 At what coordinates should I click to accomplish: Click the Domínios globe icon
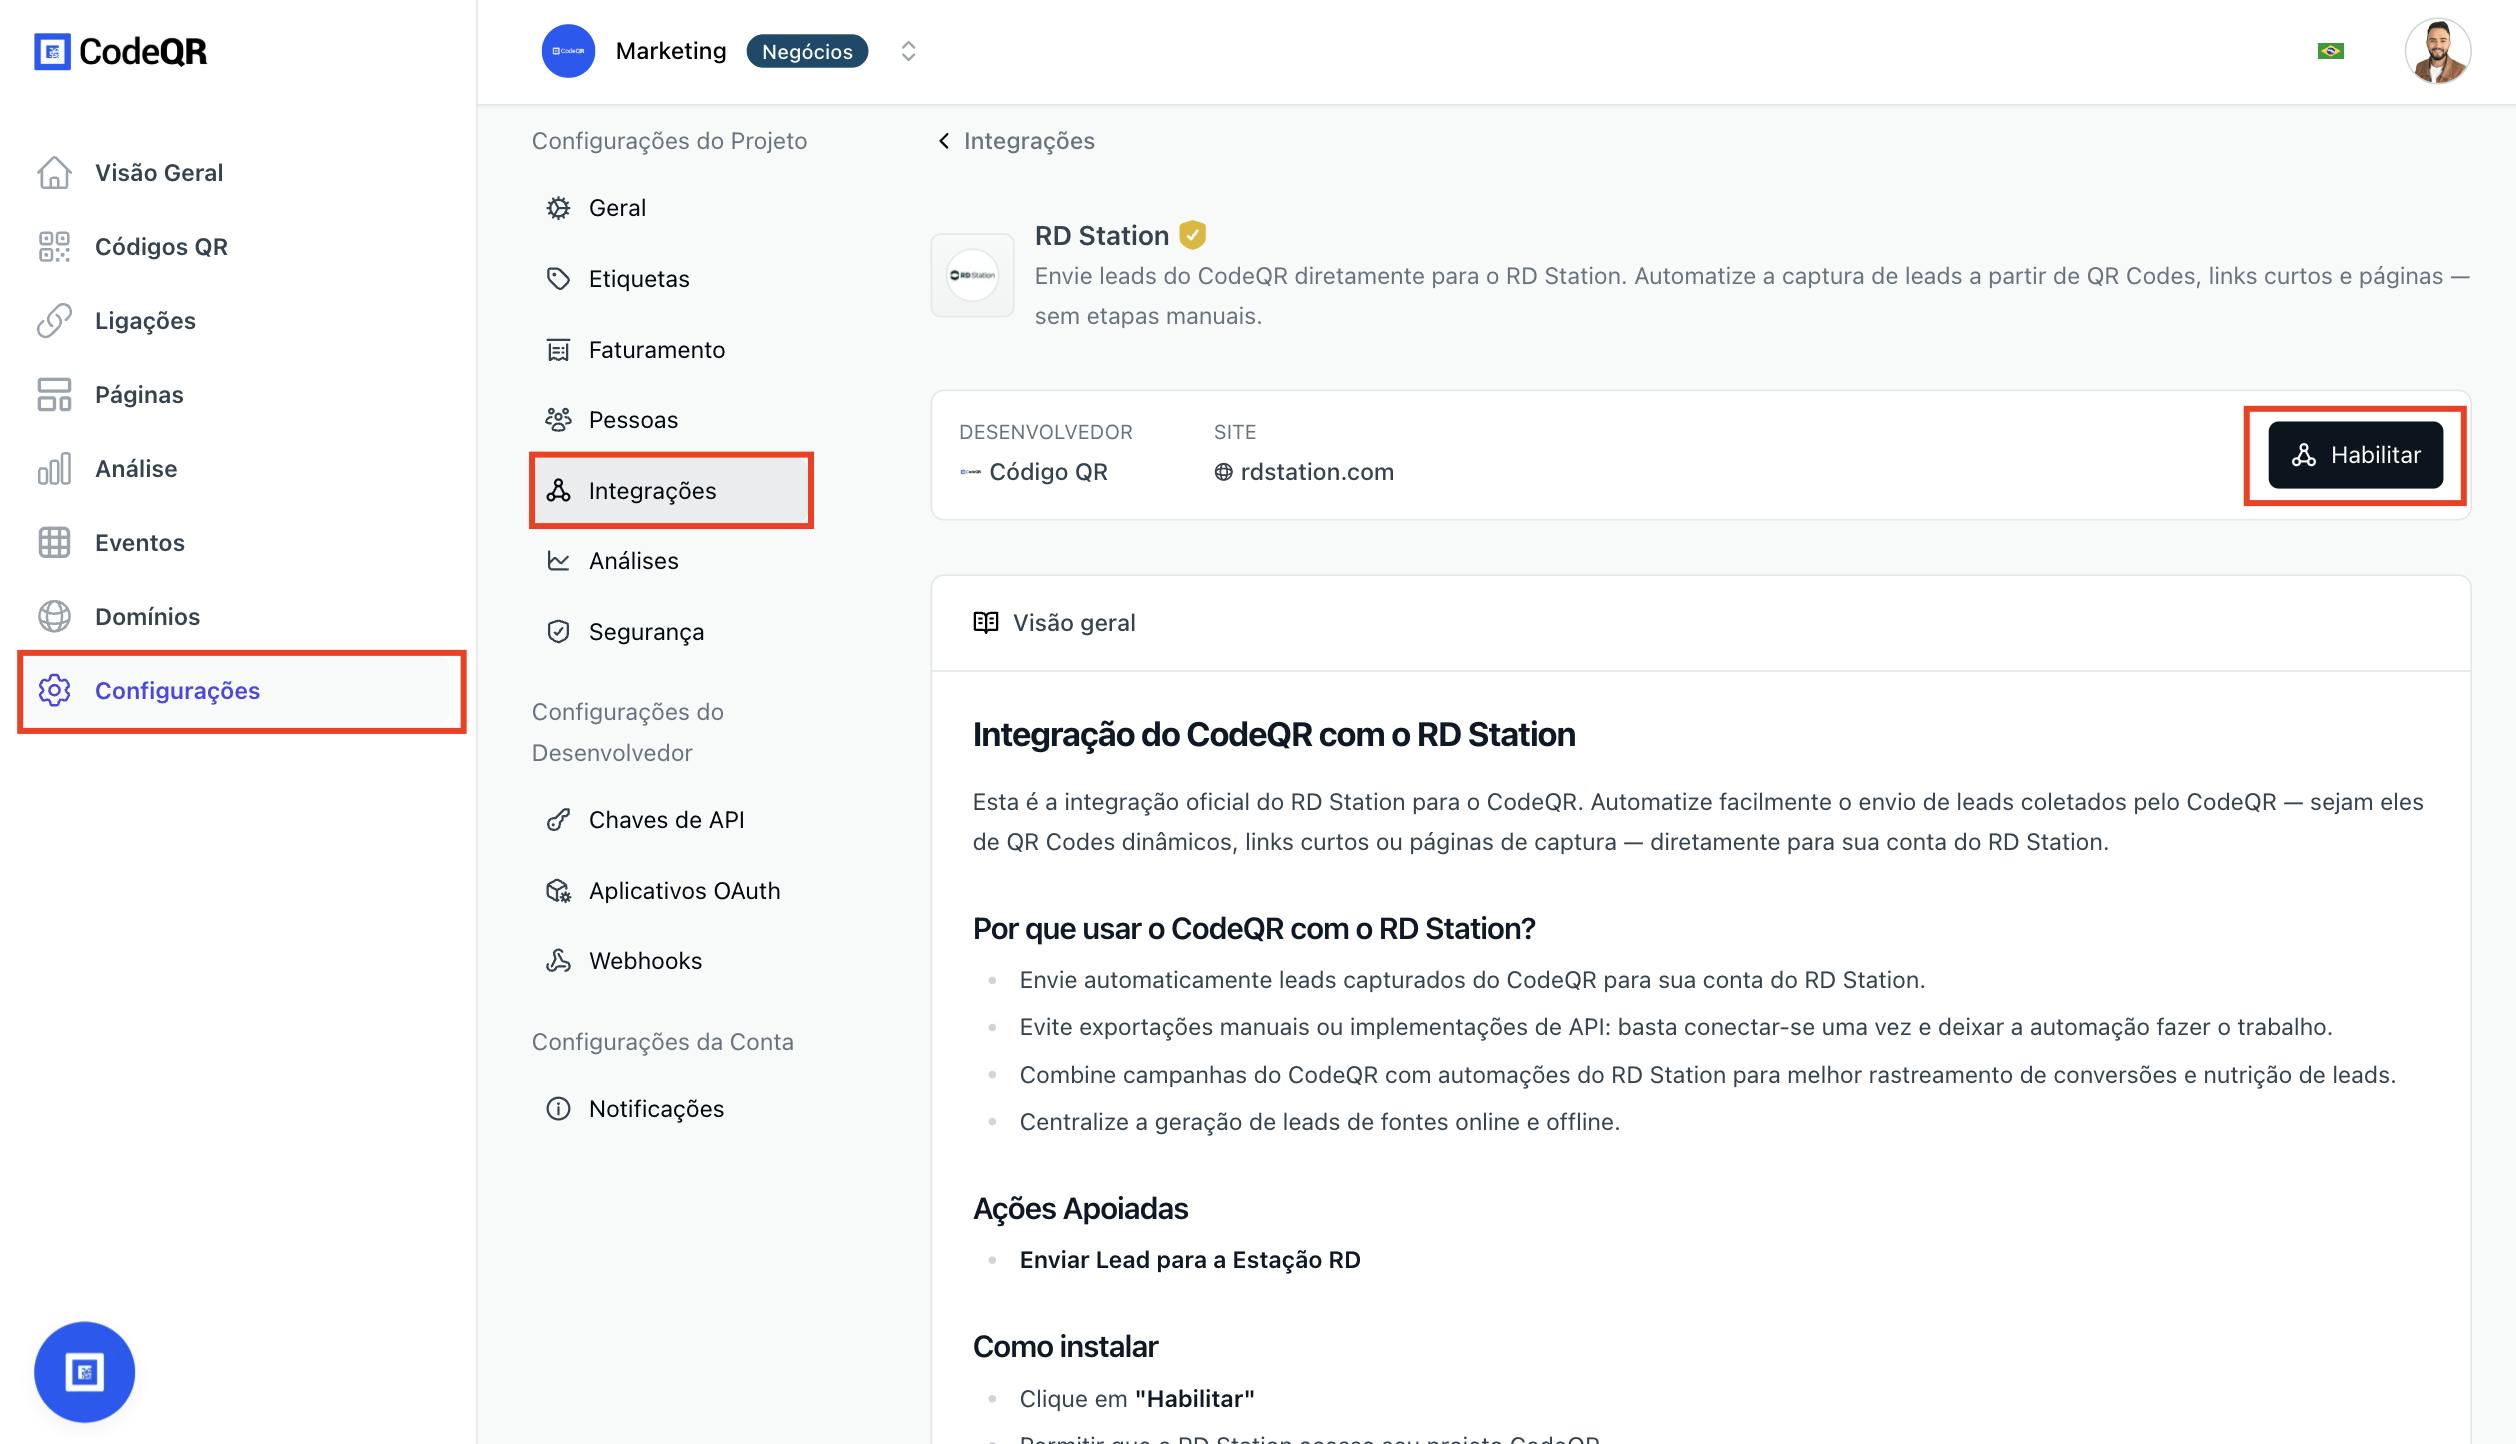click(54, 616)
